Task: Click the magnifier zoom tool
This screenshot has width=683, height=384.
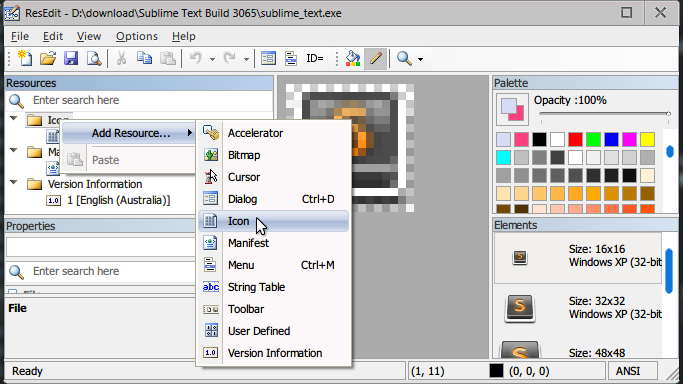Action: 404,58
